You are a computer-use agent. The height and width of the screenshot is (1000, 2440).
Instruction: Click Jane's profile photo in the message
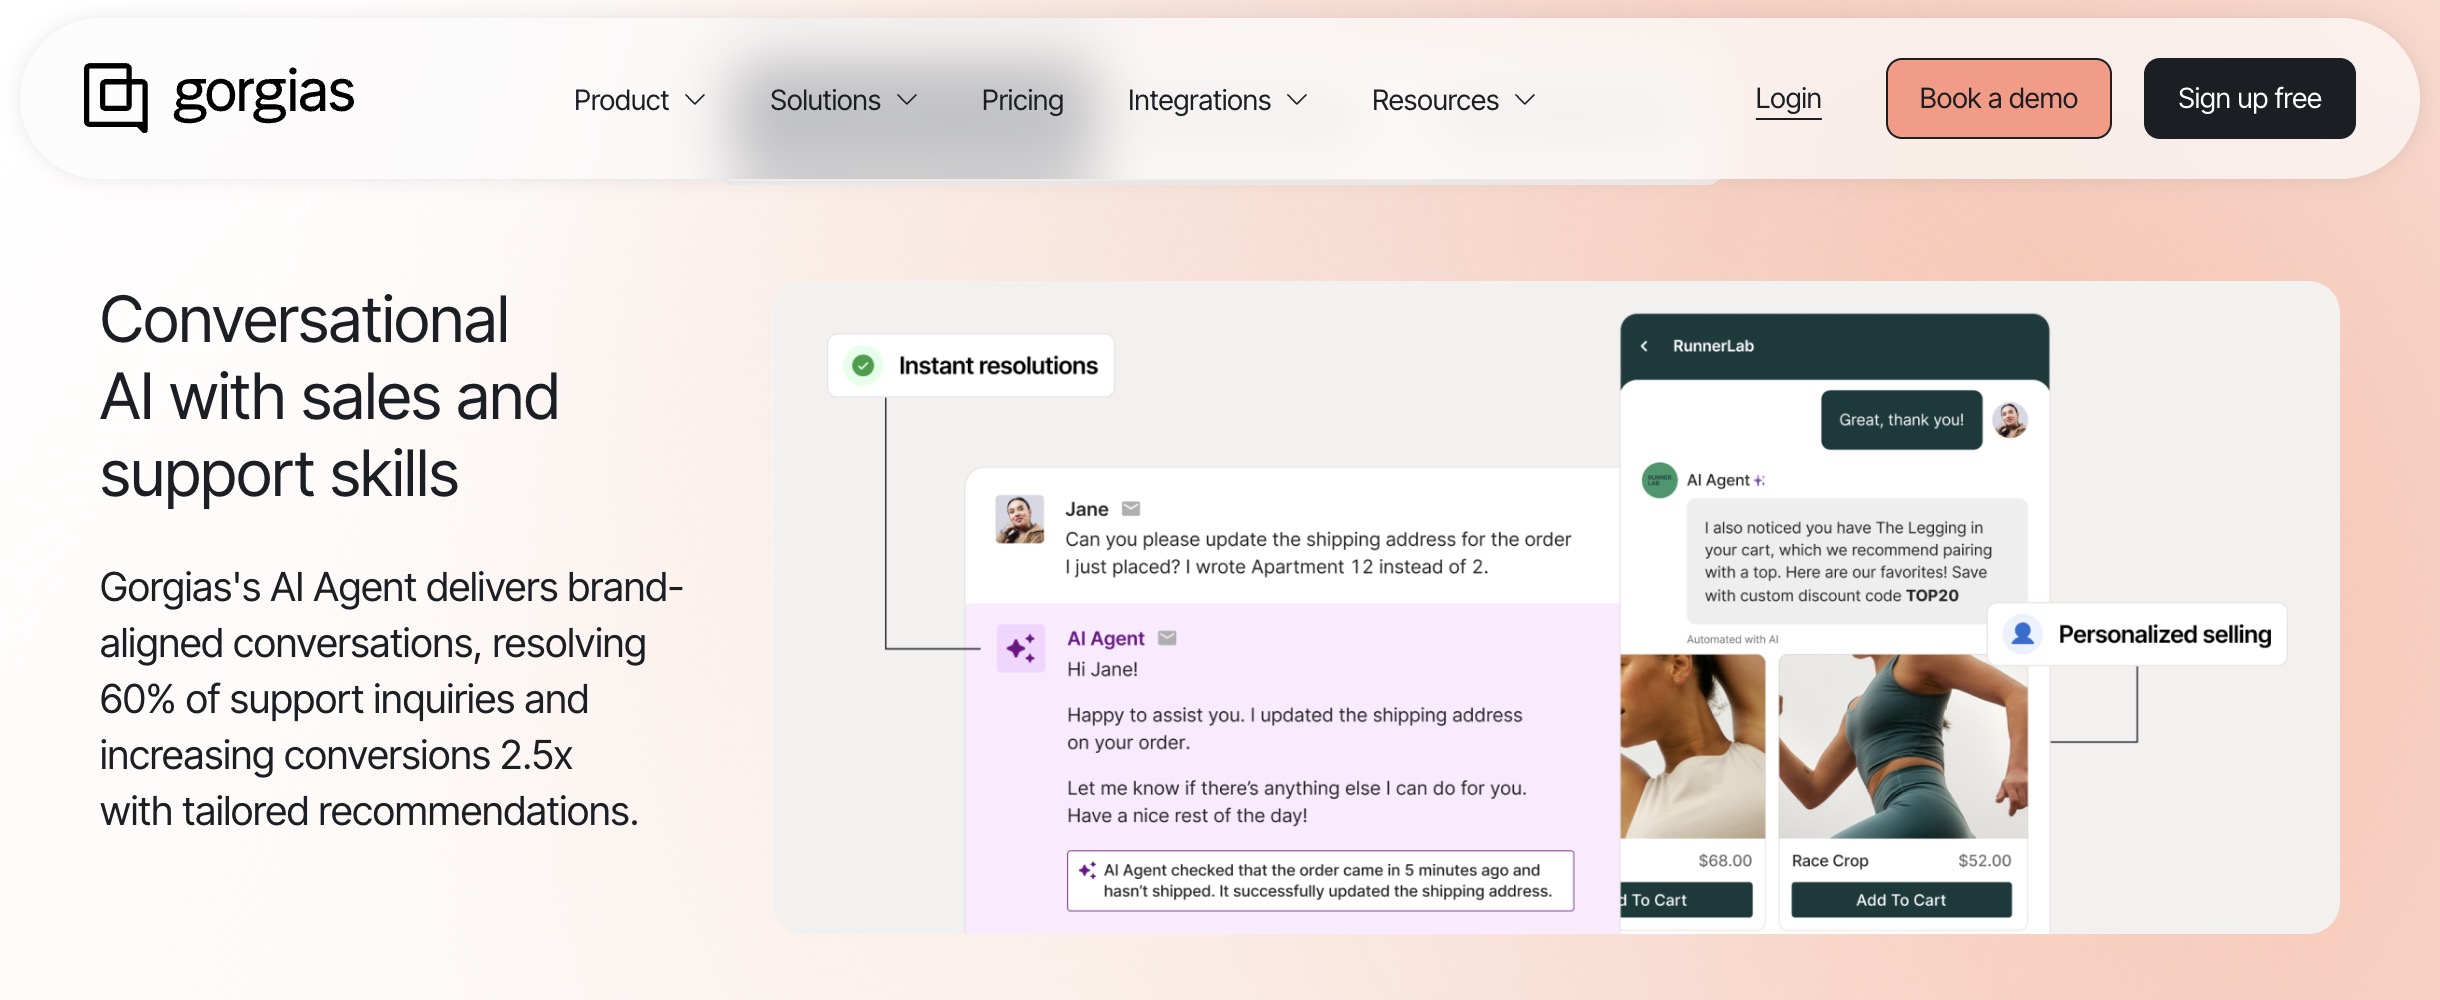click(1019, 519)
